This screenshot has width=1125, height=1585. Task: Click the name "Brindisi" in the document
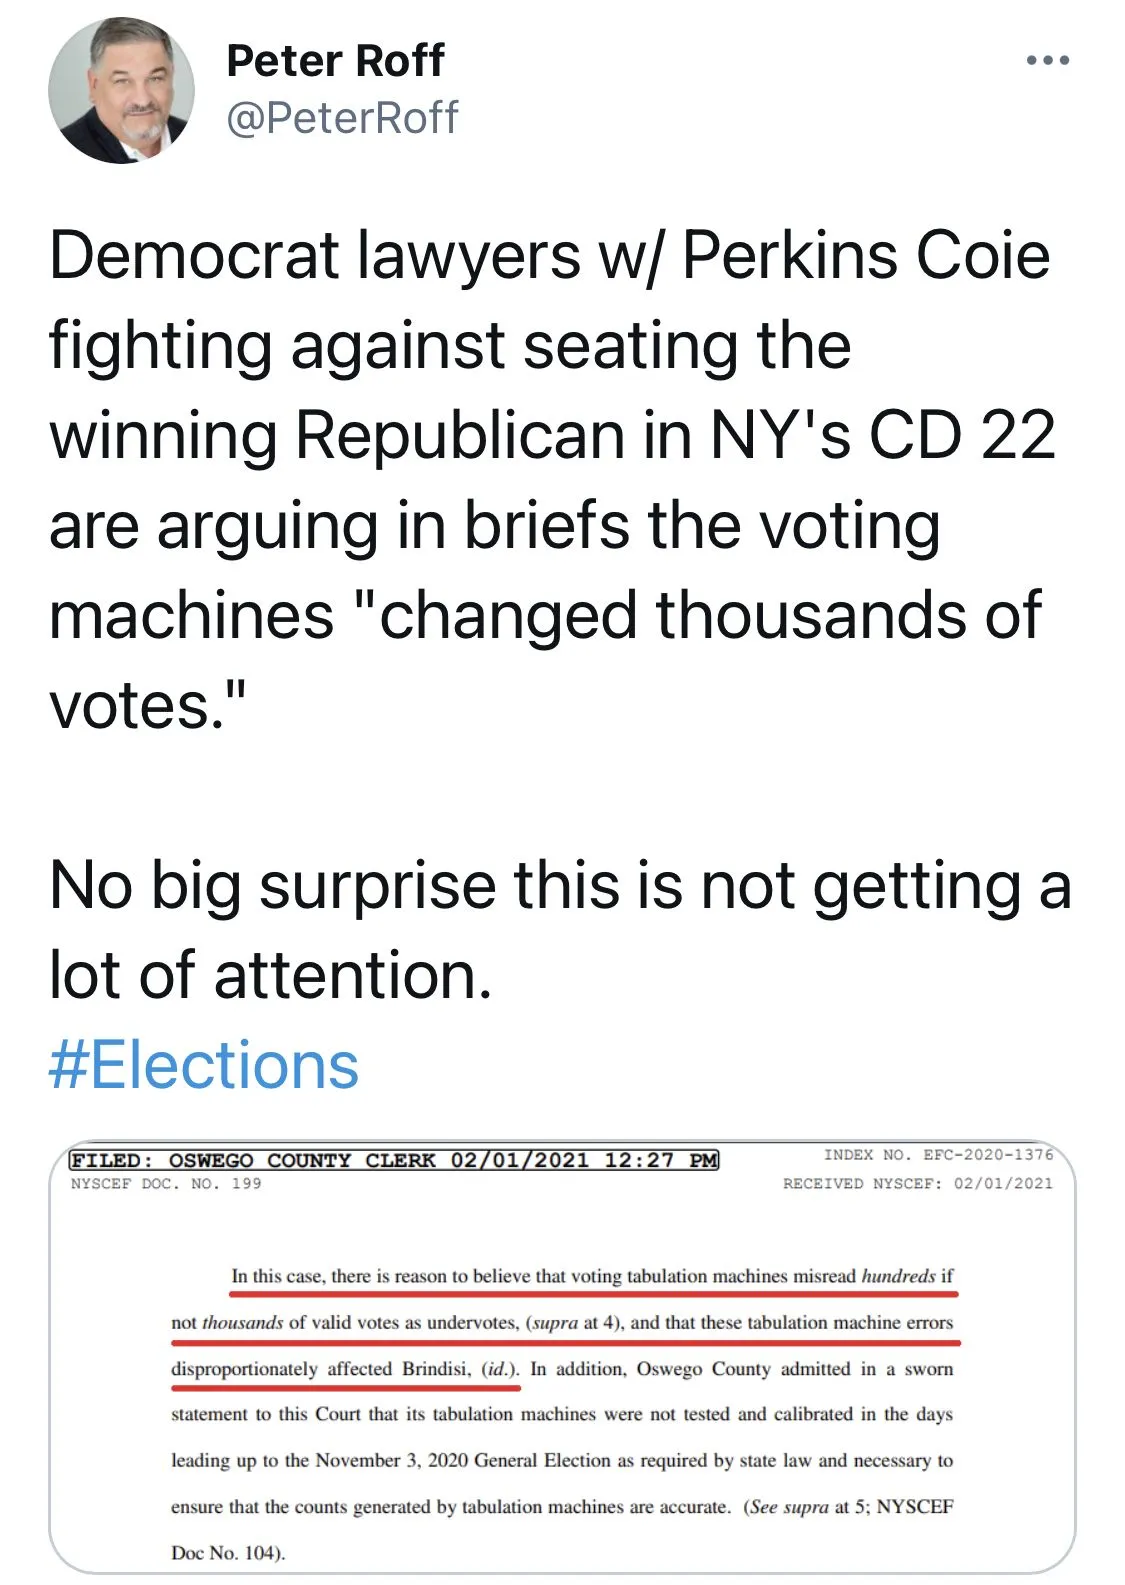437,1368
